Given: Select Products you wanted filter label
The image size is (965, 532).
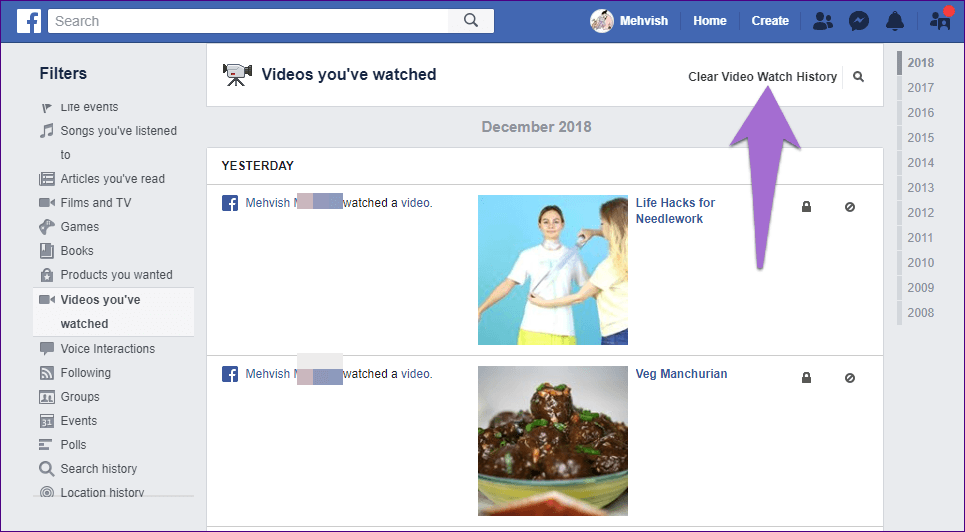Looking at the screenshot, I should coord(116,275).
